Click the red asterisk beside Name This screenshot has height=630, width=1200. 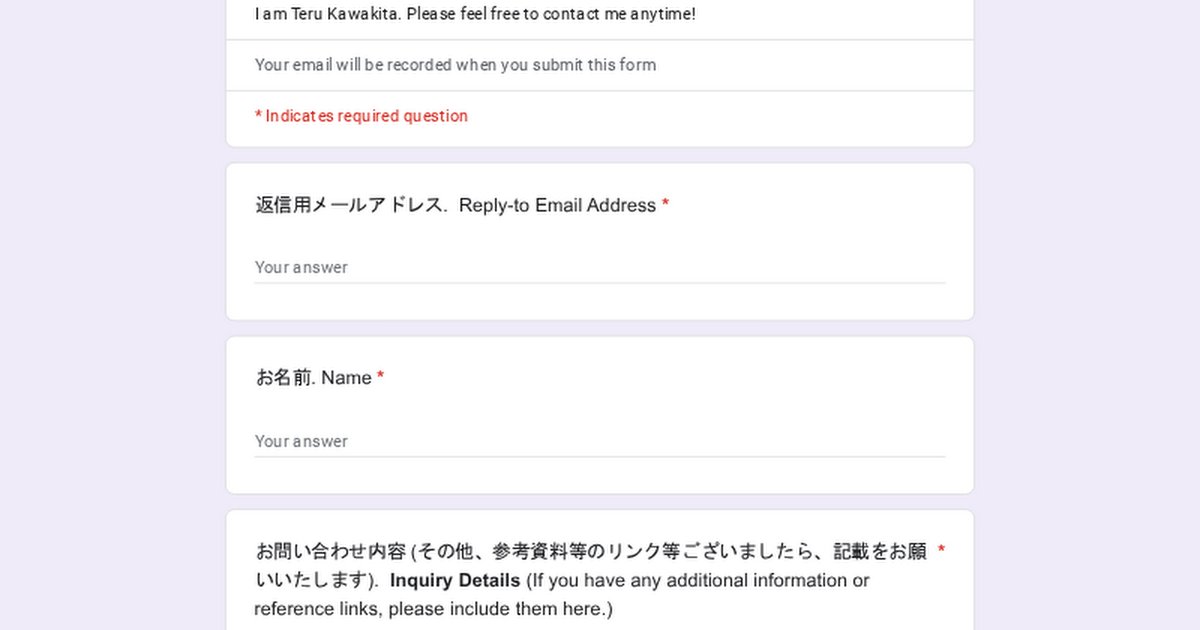[x=381, y=378]
